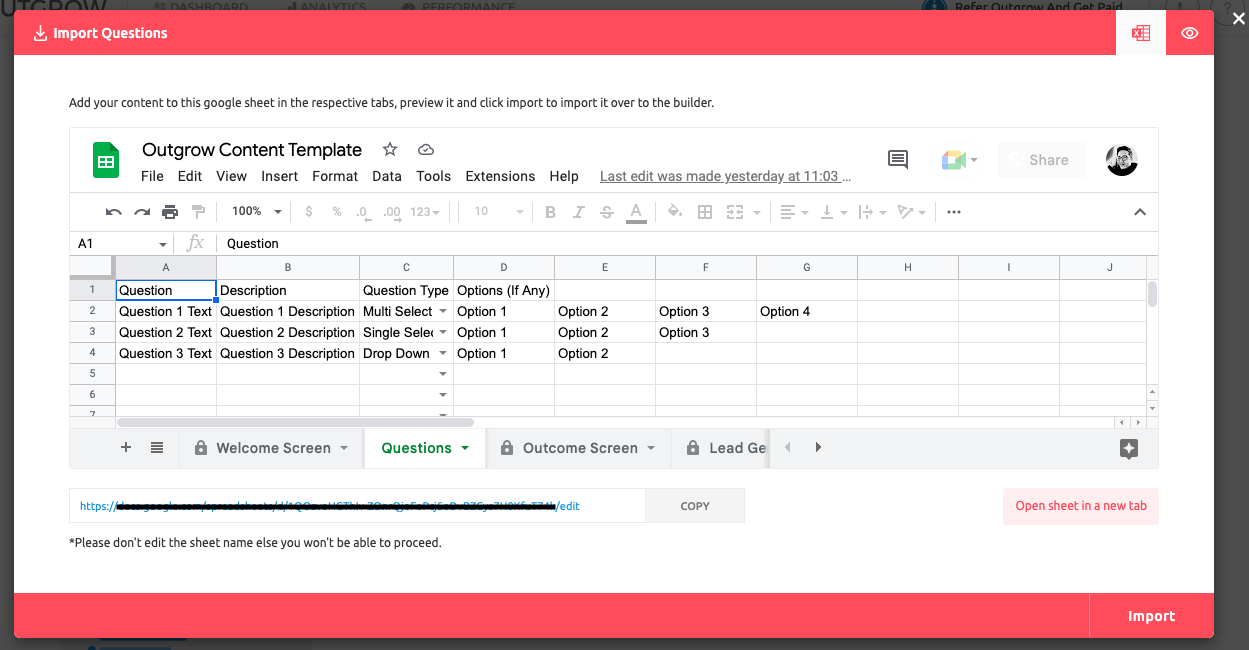This screenshot has height=650, width=1249.
Task: Select column A header
Action: pos(166,267)
